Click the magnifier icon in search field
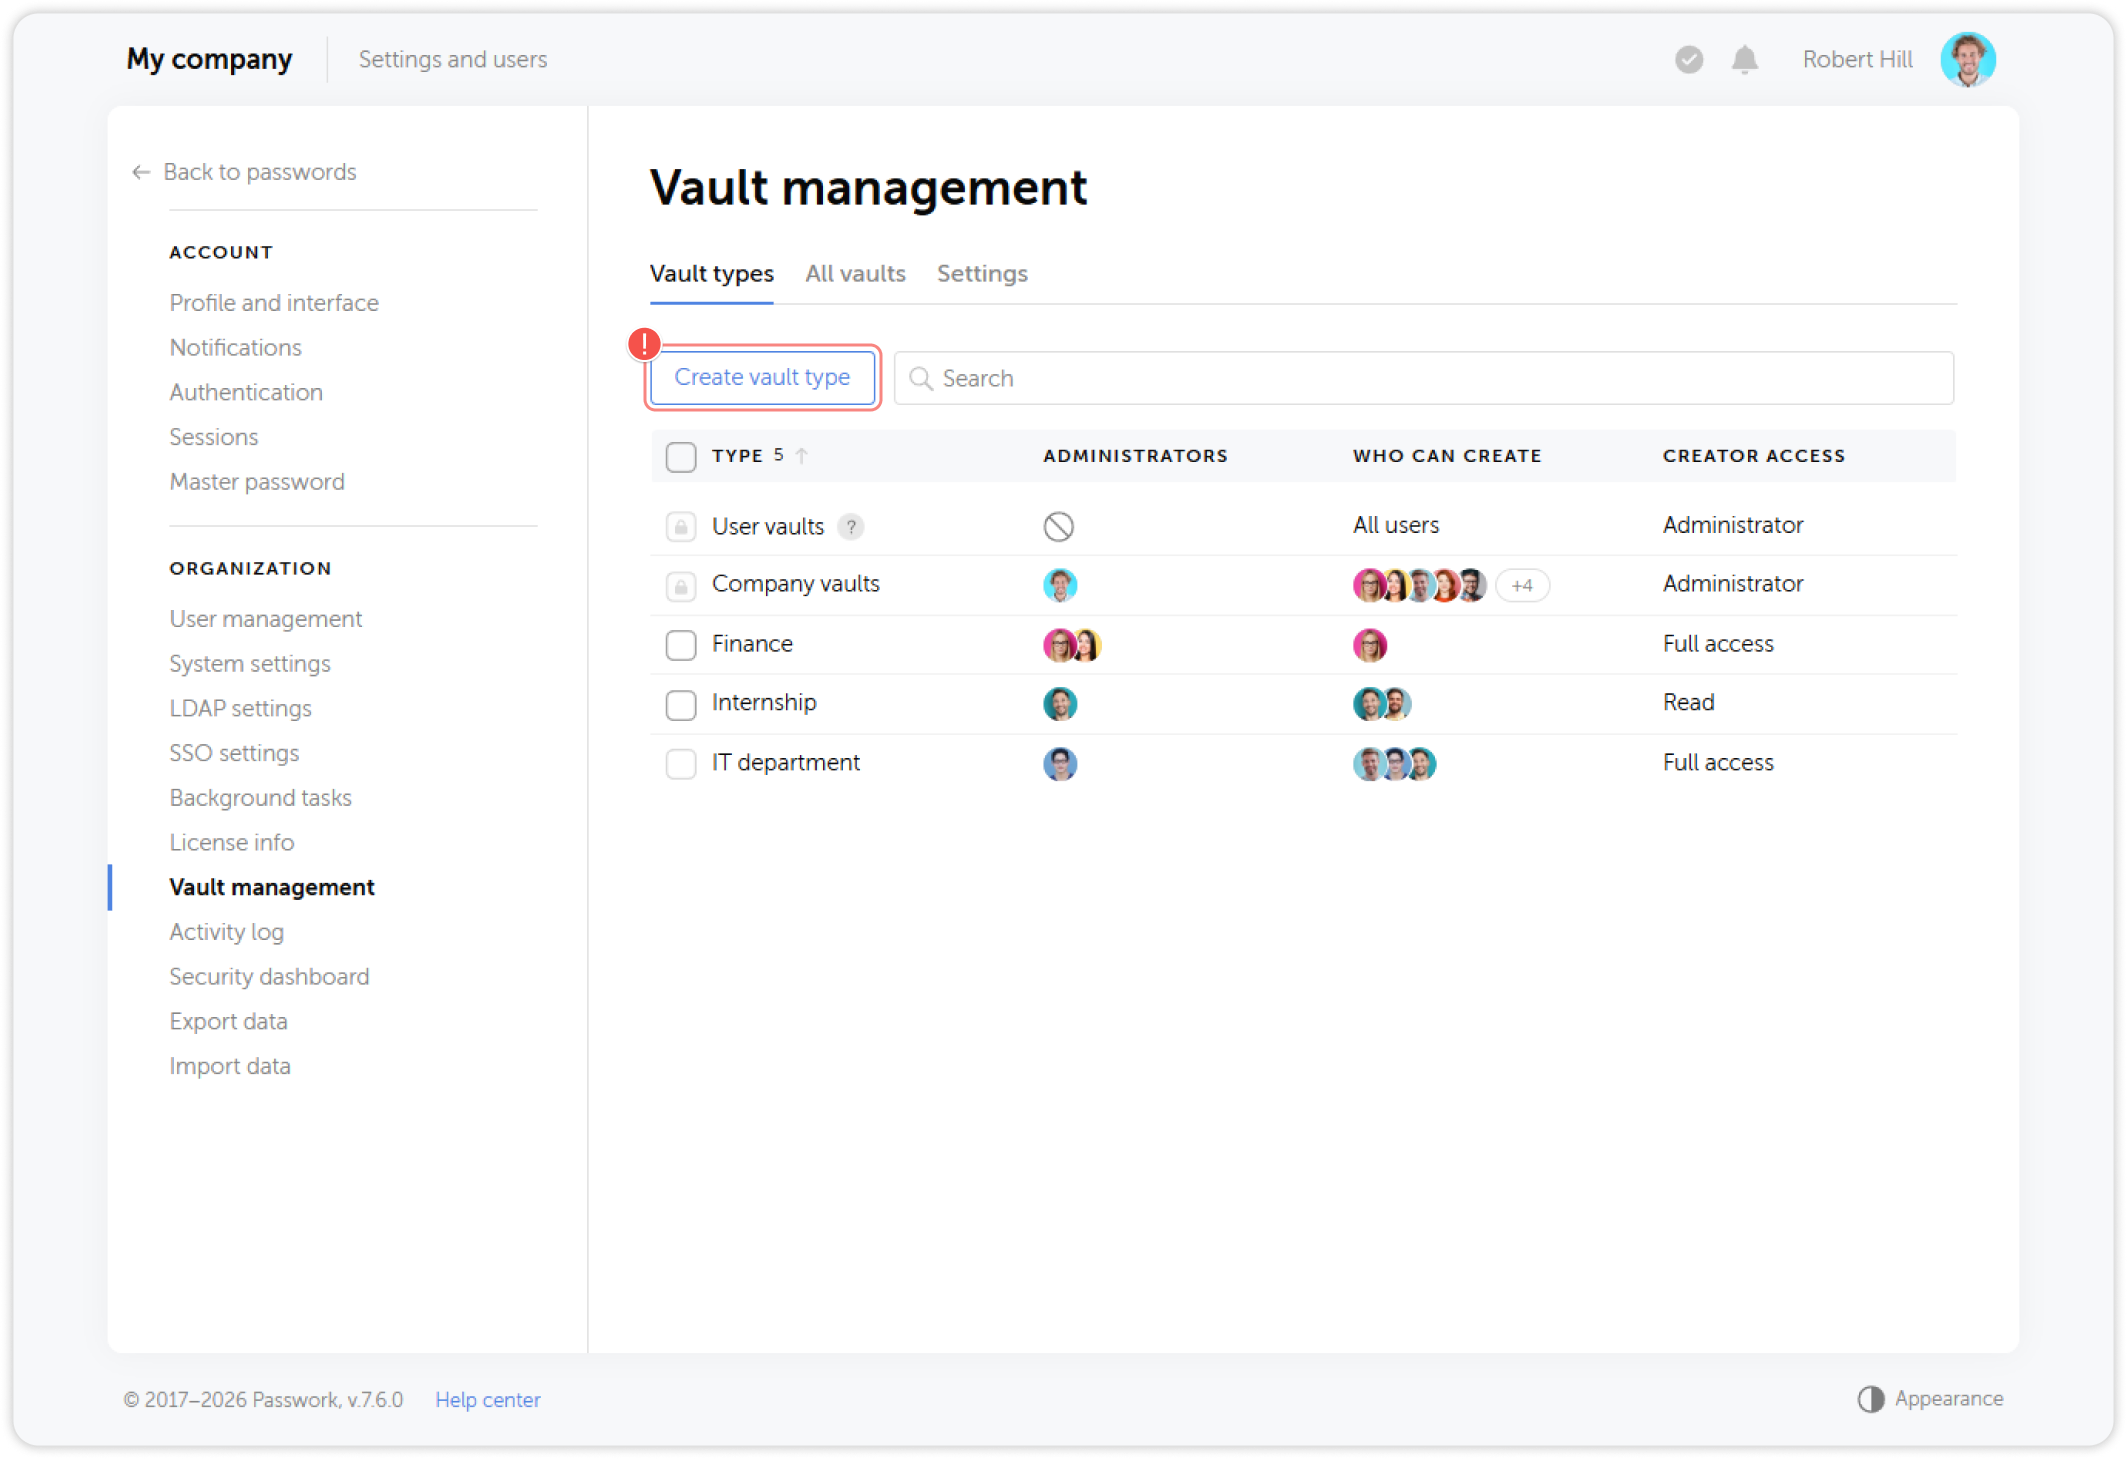2127x1459 pixels. [x=920, y=378]
